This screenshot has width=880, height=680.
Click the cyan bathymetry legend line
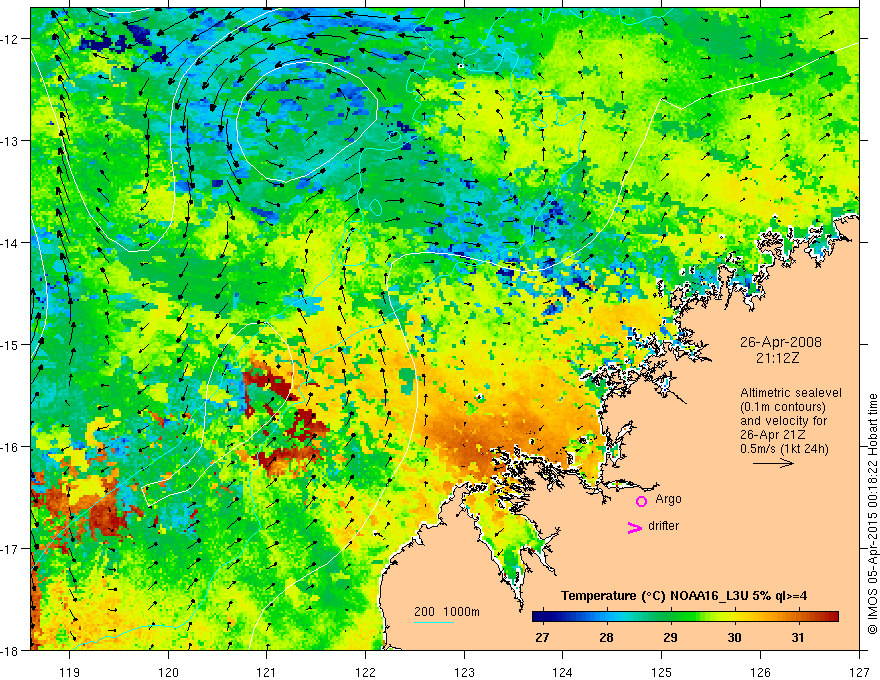tap(434, 622)
